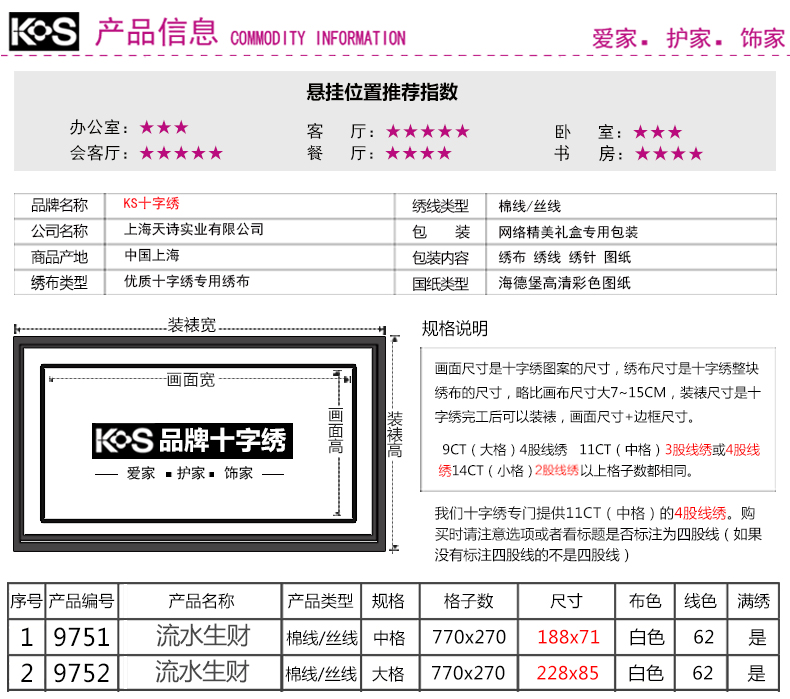The height and width of the screenshot is (699, 790).
Task: Click the 规格 column header
Action: coord(388,601)
